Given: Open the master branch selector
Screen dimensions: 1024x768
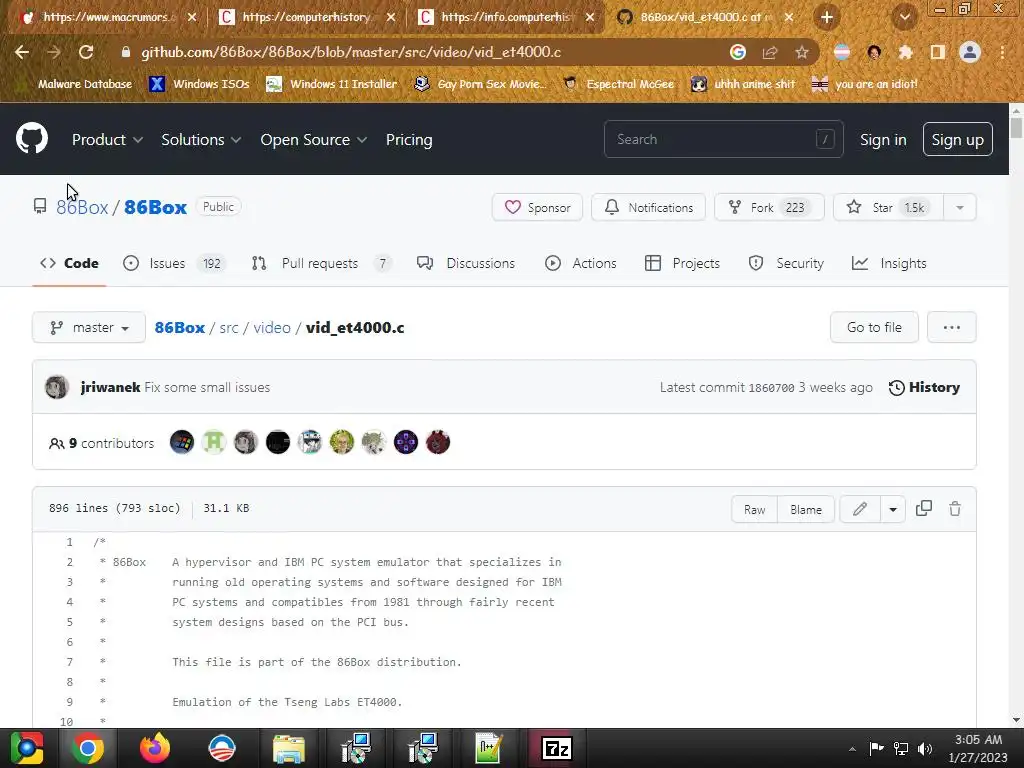Looking at the screenshot, I should (x=89, y=327).
